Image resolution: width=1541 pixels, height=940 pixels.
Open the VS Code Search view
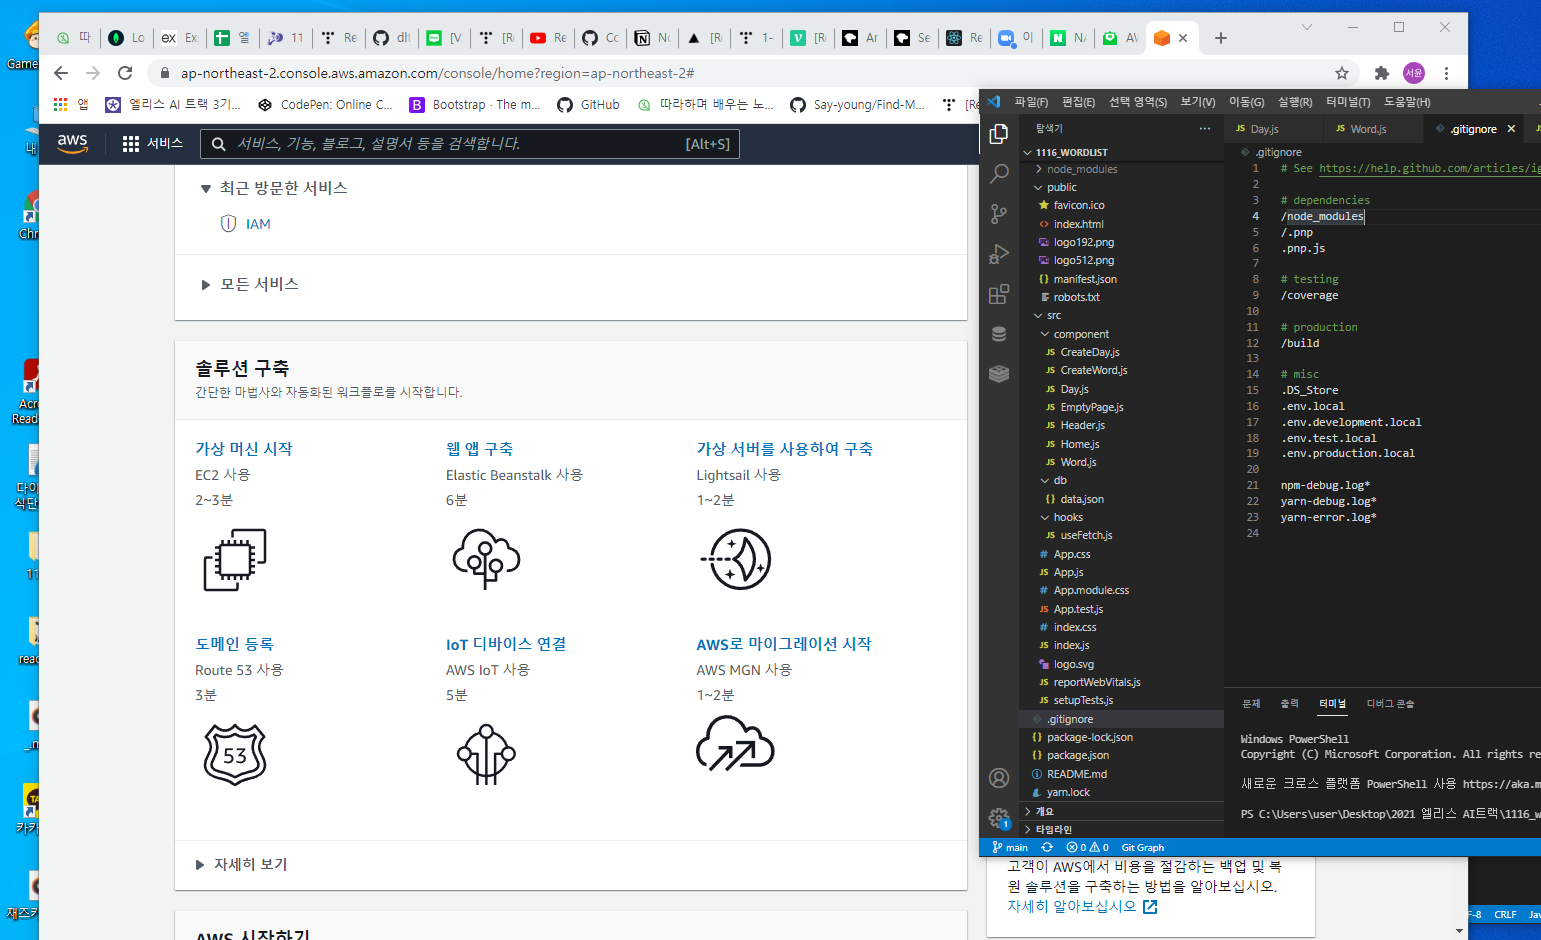pyautogui.click(x=998, y=174)
